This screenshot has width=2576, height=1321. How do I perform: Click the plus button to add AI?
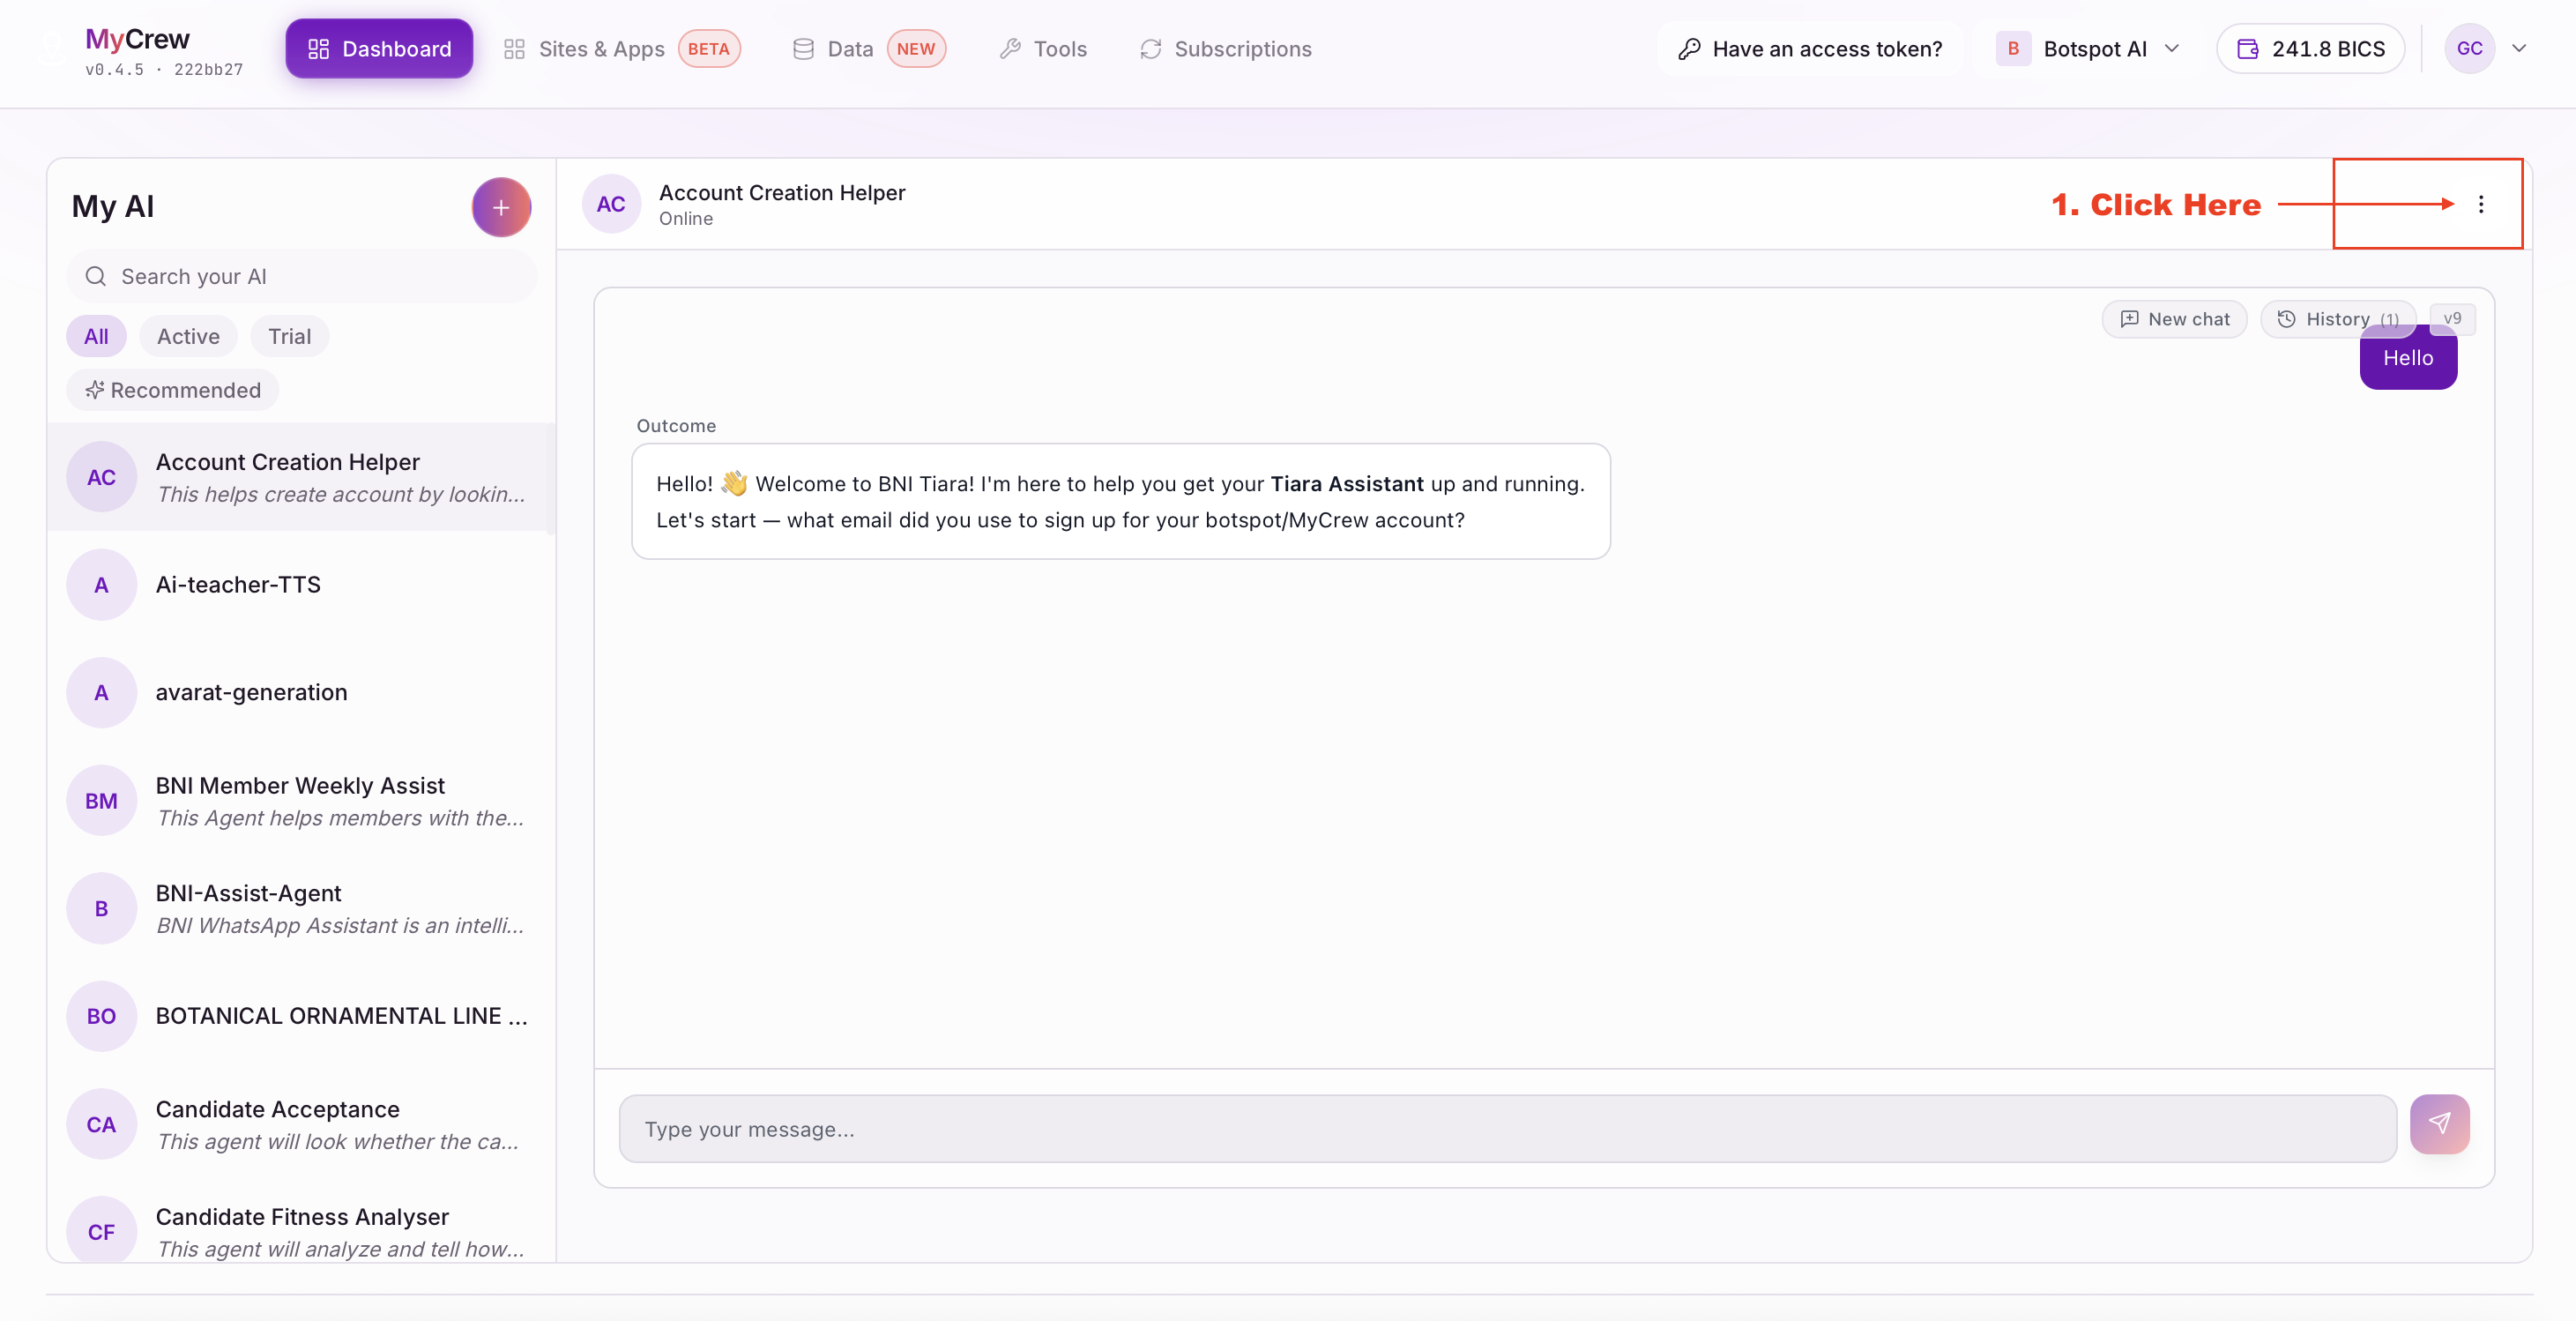click(501, 207)
